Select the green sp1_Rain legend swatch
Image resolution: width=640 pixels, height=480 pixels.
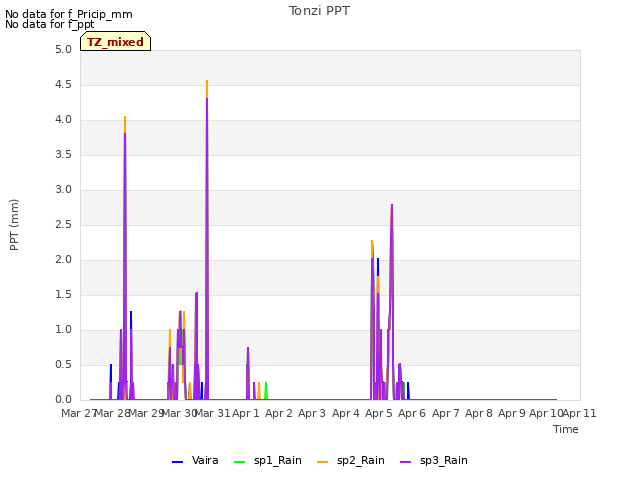(x=239, y=462)
